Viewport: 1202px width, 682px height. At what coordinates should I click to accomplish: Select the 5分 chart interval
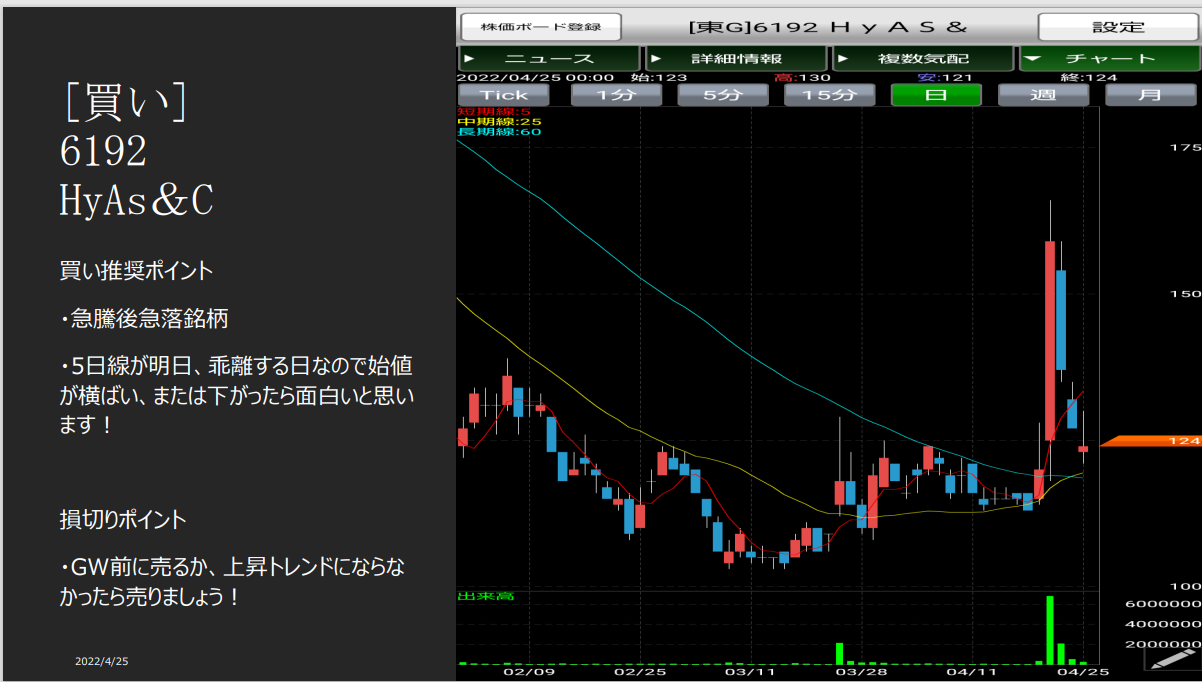point(723,95)
